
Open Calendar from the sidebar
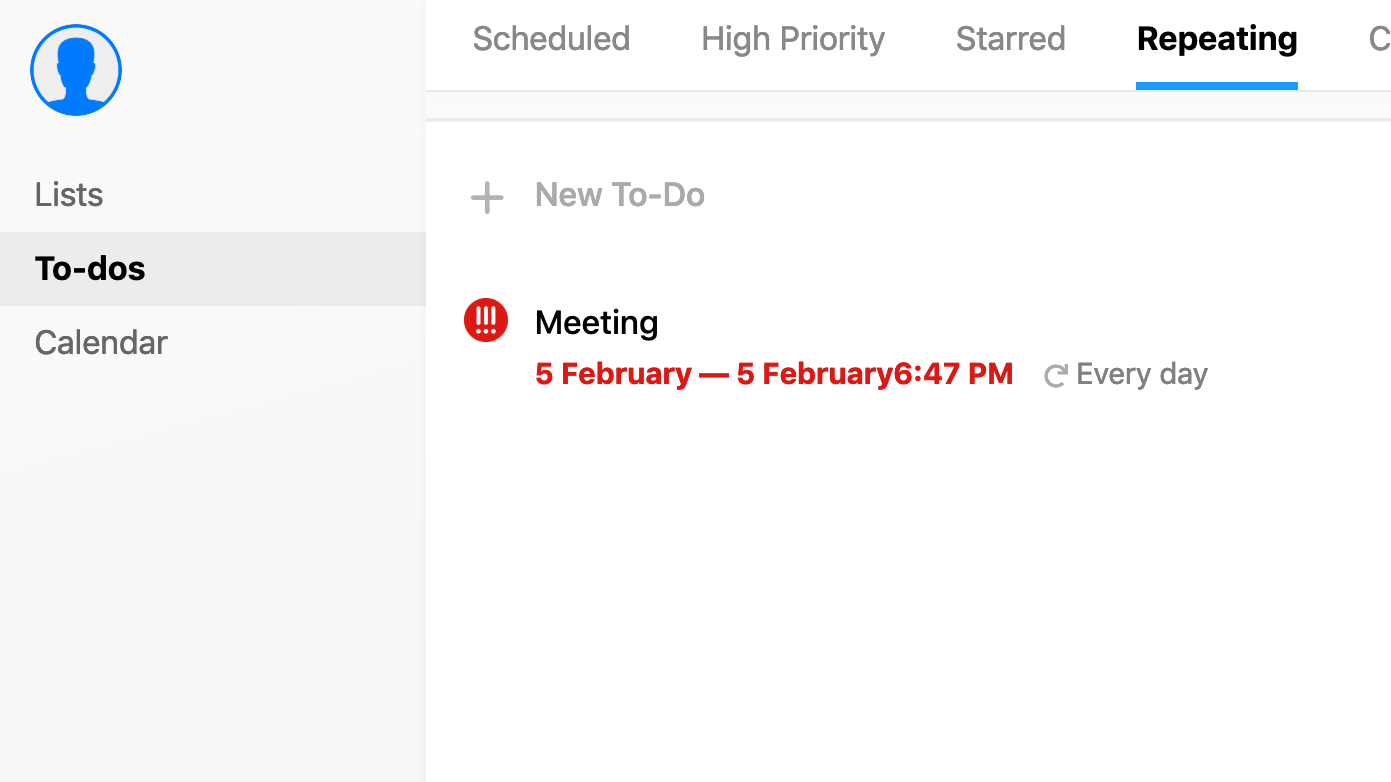(x=101, y=342)
